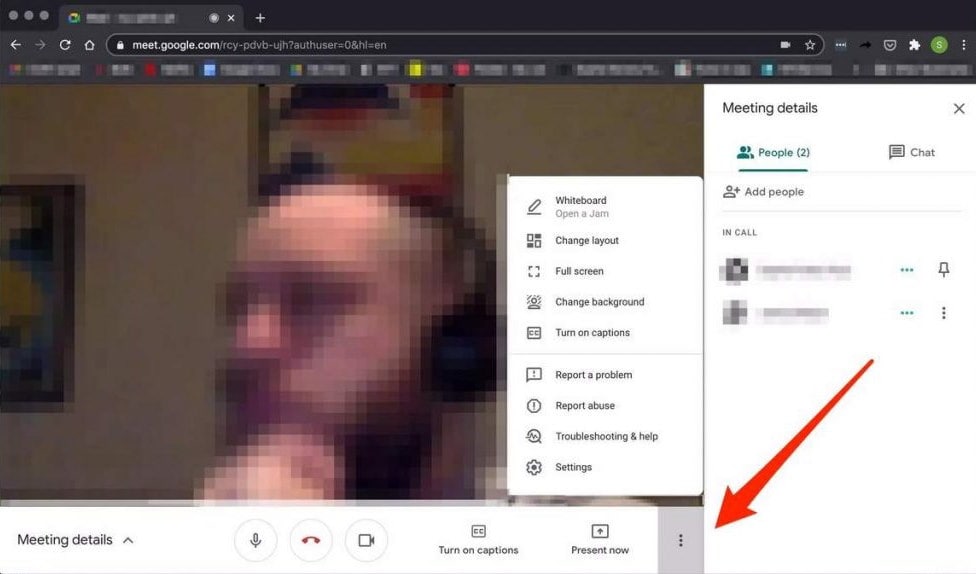
Task: Click Present now button
Action: point(599,540)
